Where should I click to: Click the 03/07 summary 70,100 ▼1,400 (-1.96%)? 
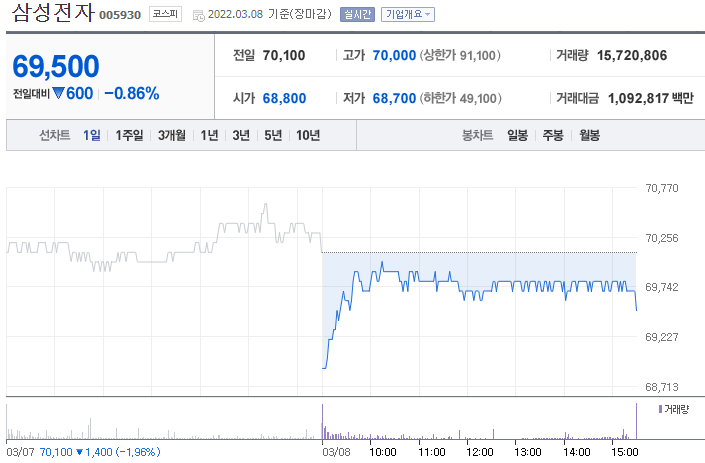click(100, 452)
